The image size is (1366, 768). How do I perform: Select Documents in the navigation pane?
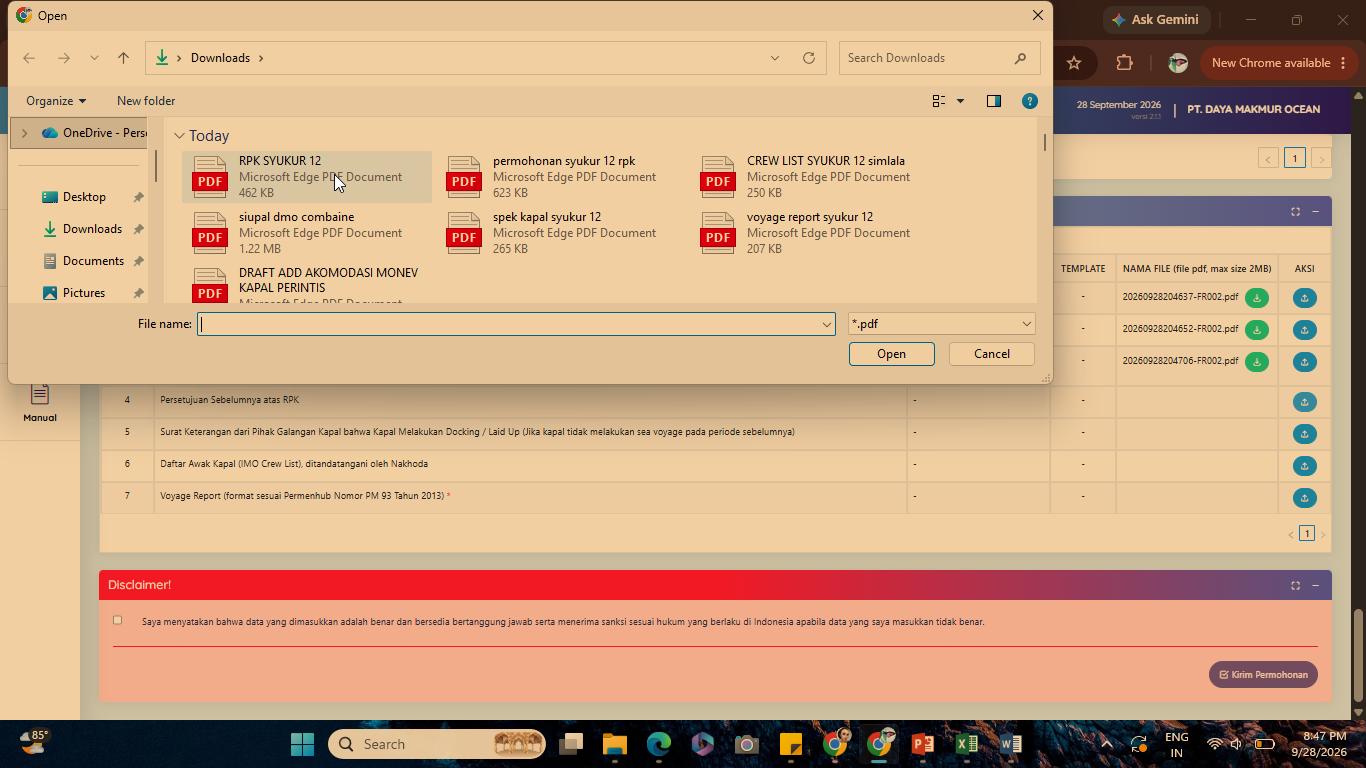[x=93, y=261]
